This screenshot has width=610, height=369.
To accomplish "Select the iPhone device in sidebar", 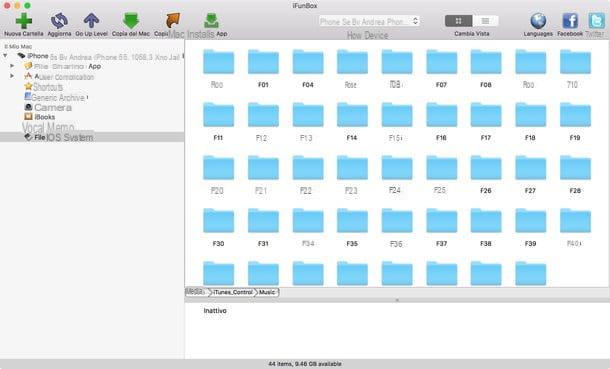I will [x=99, y=56].
